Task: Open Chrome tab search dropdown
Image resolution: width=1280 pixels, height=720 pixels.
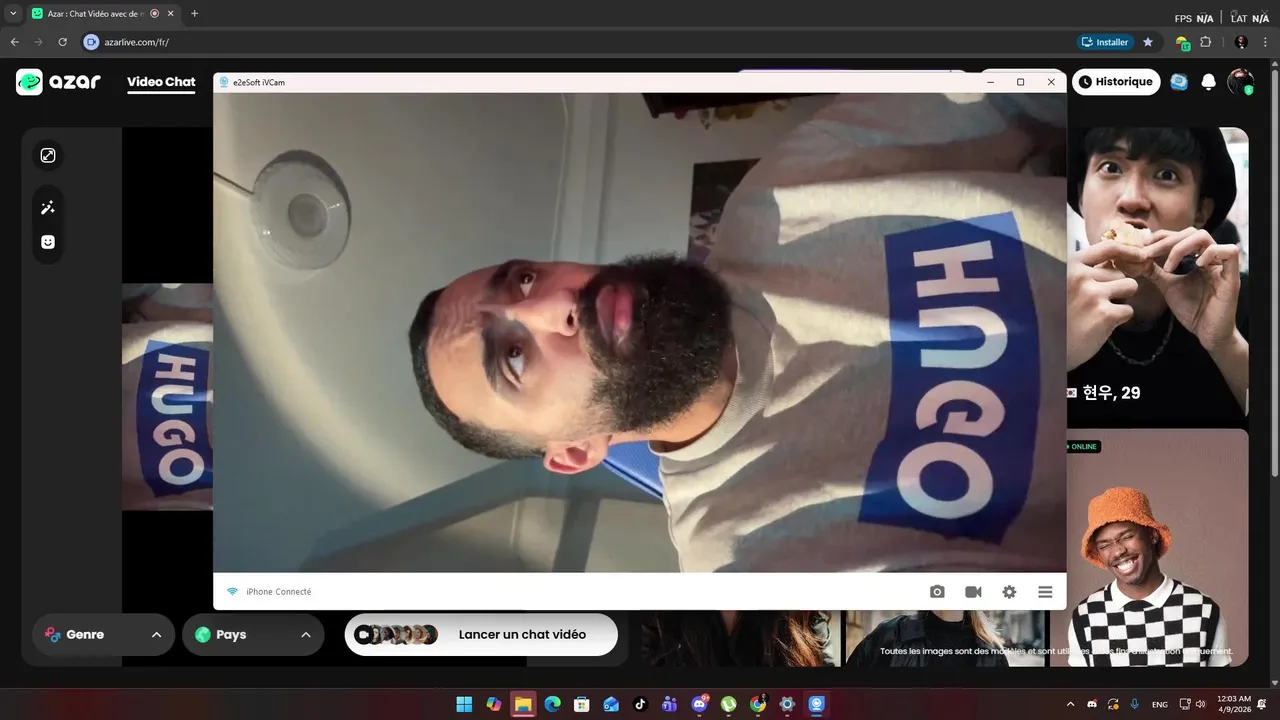Action: [x=14, y=14]
